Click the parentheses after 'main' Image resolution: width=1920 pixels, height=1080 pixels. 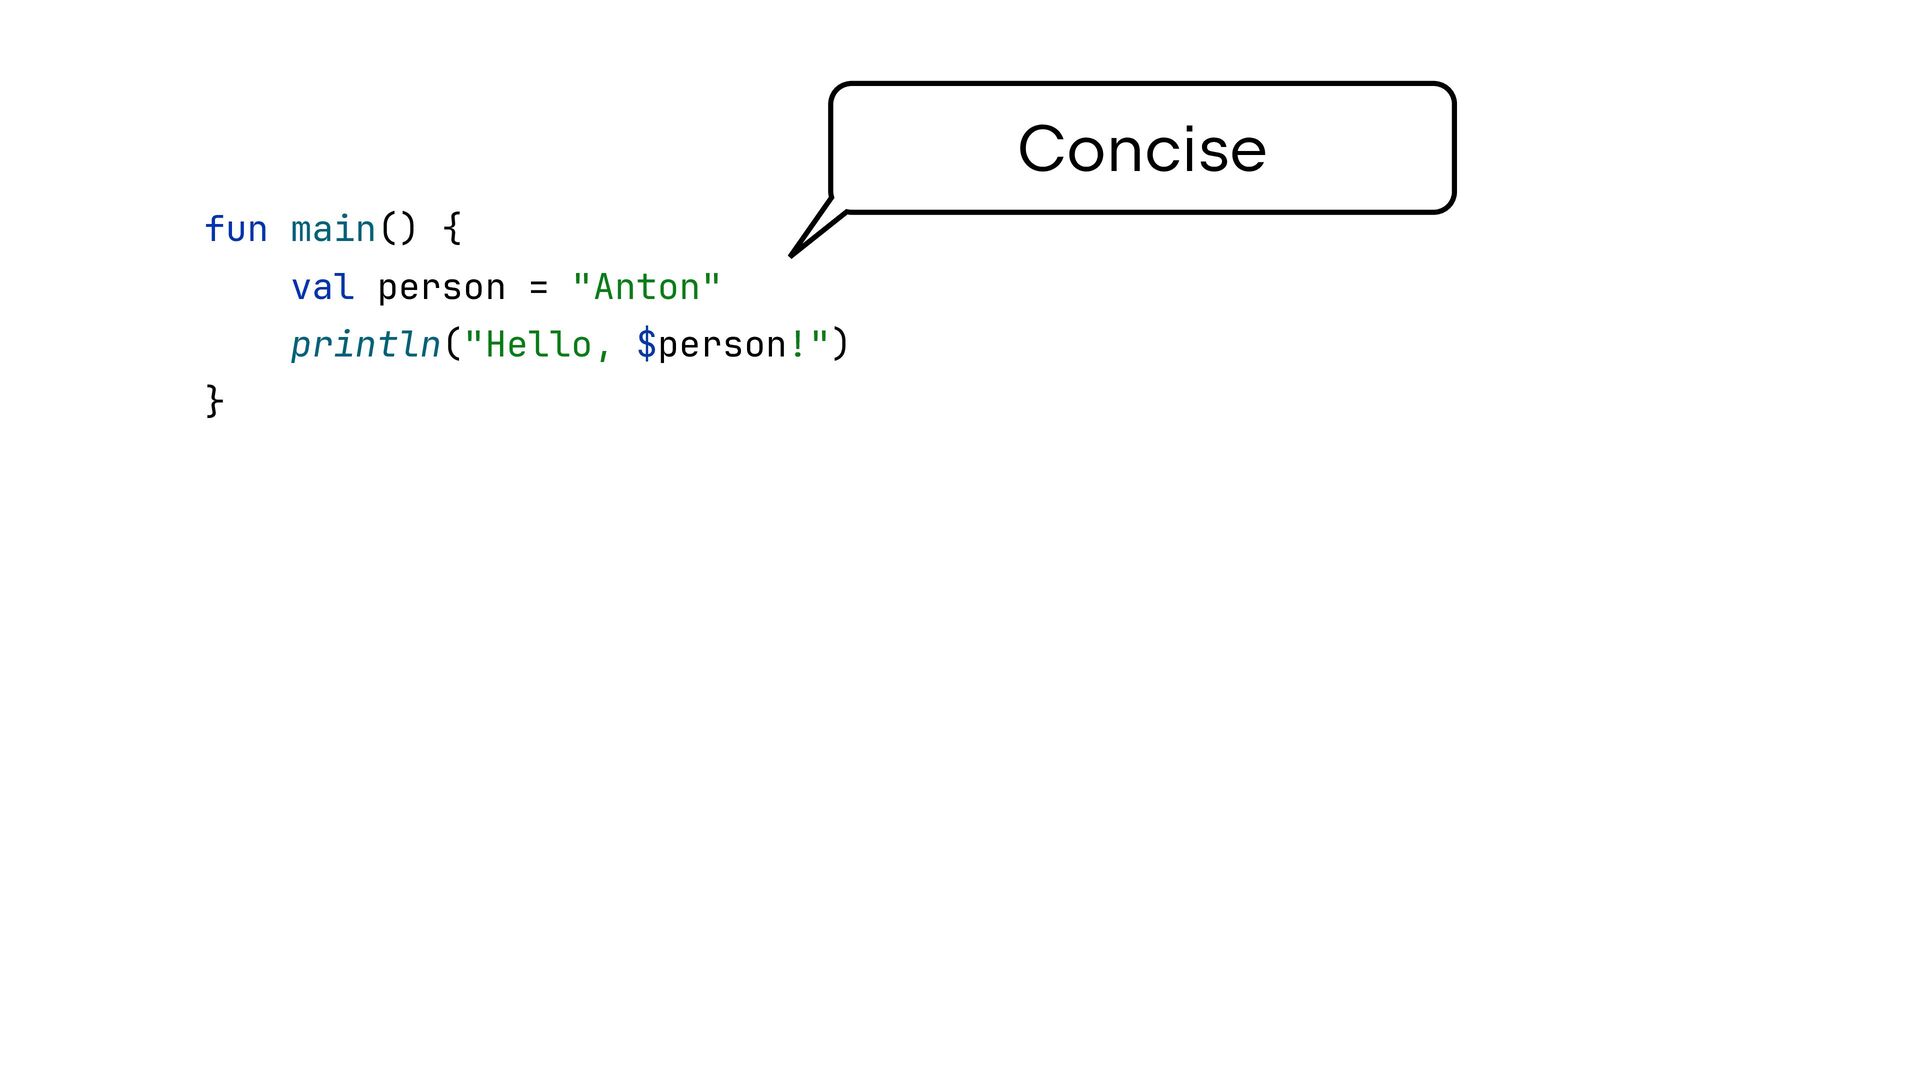398,228
